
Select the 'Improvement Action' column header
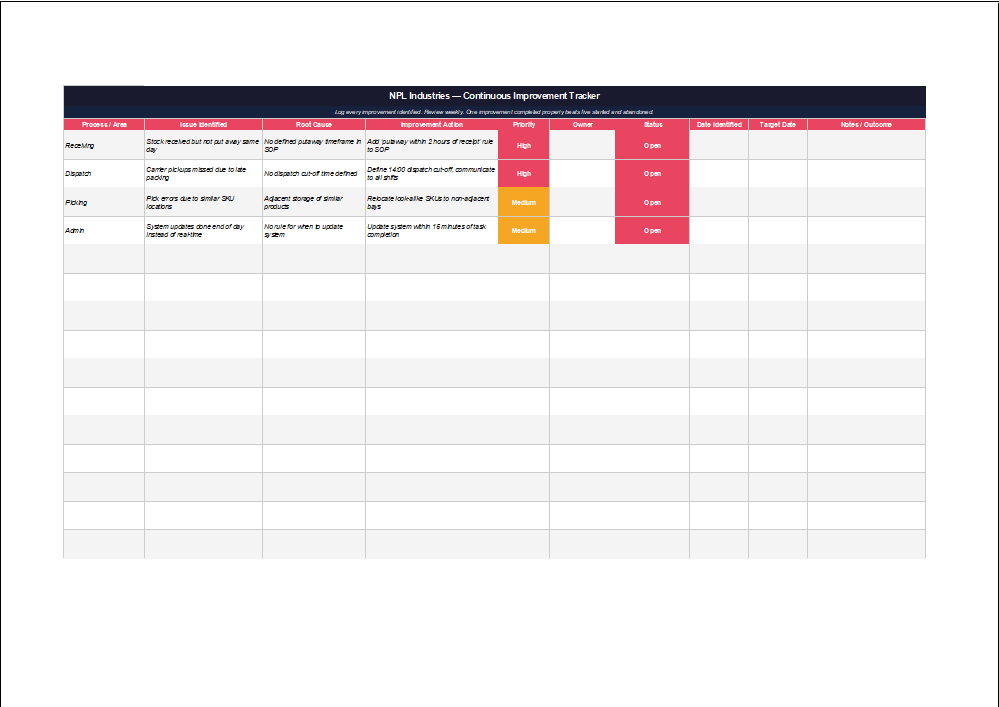432,125
